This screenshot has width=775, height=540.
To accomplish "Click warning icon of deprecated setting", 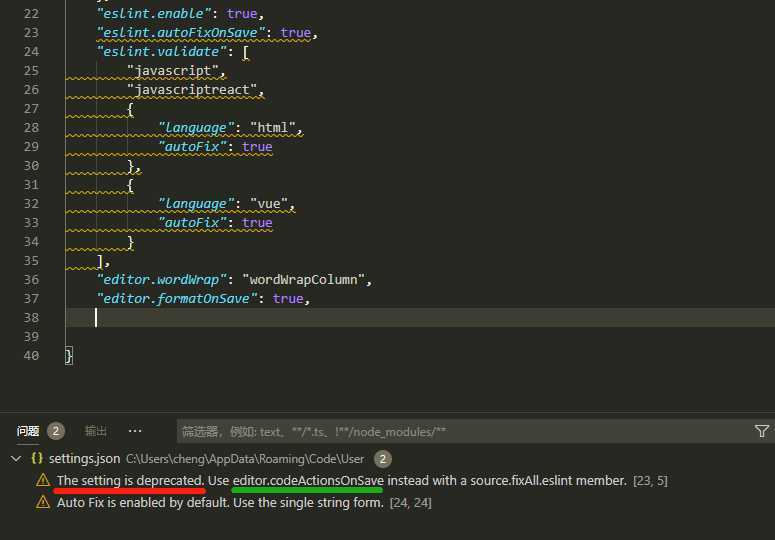I will [x=43, y=480].
